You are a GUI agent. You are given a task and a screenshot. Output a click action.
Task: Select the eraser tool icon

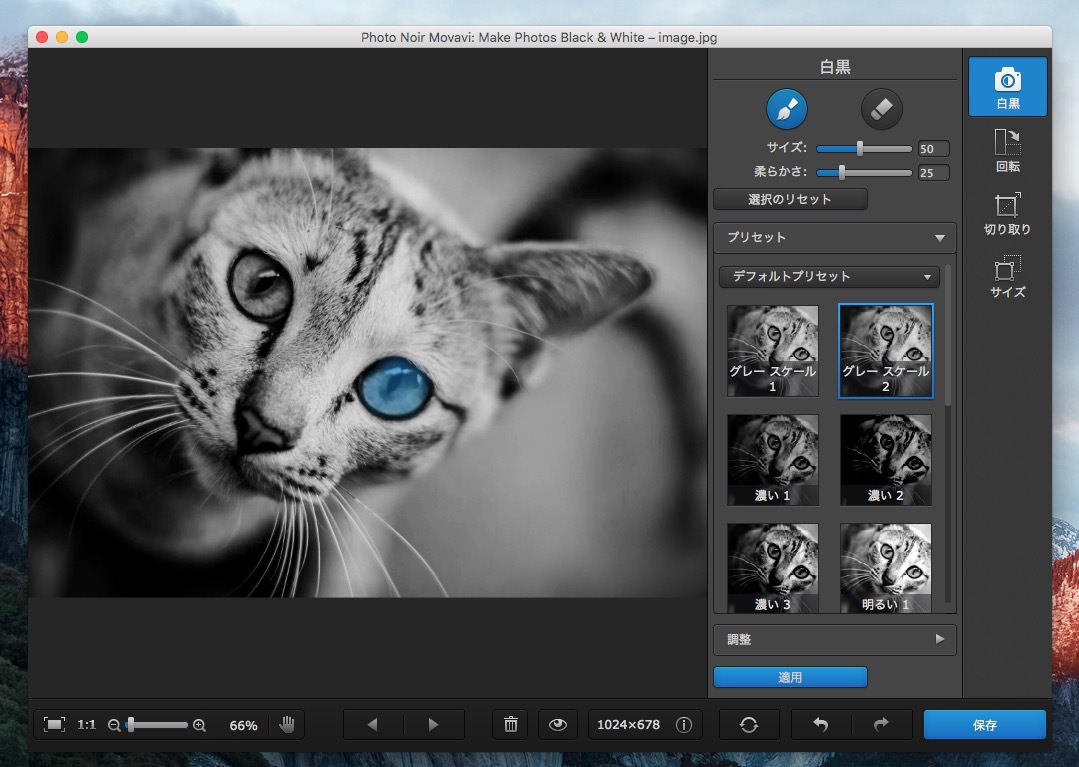click(881, 109)
